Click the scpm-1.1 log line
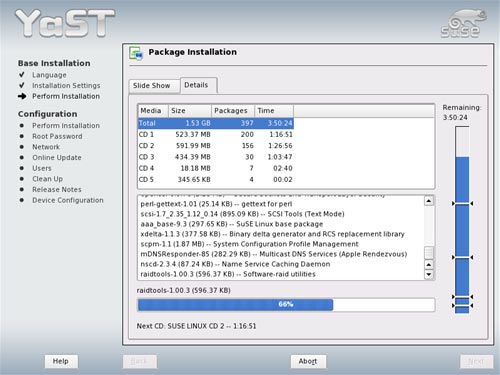 pos(249,244)
